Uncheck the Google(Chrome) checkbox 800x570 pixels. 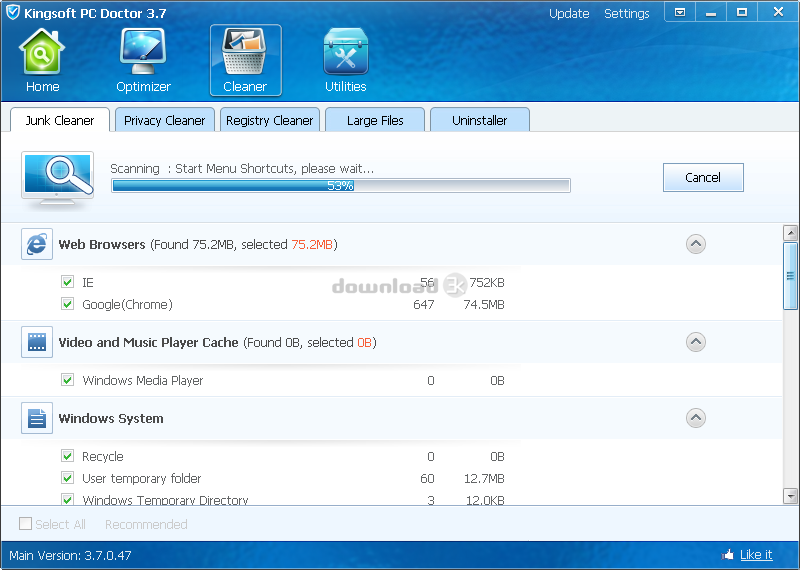(67, 304)
